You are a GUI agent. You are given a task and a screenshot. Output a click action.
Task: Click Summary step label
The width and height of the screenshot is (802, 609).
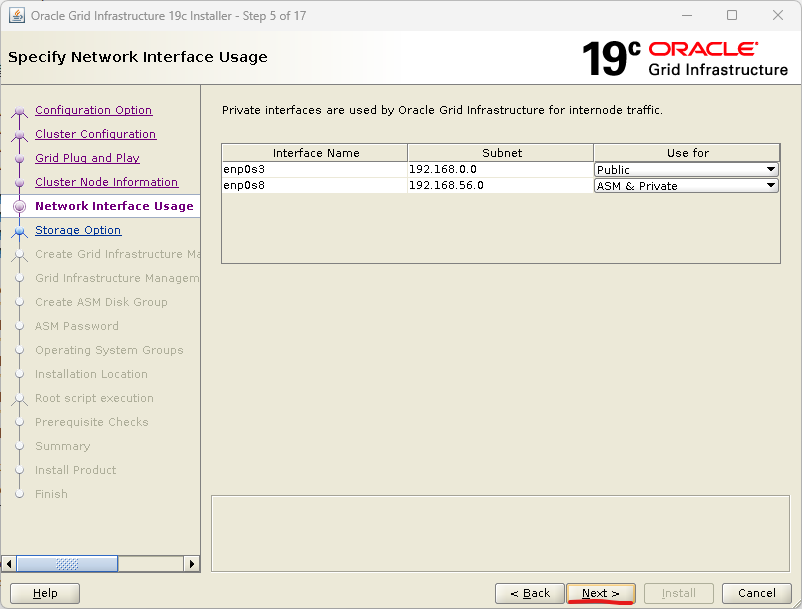point(62,446)
